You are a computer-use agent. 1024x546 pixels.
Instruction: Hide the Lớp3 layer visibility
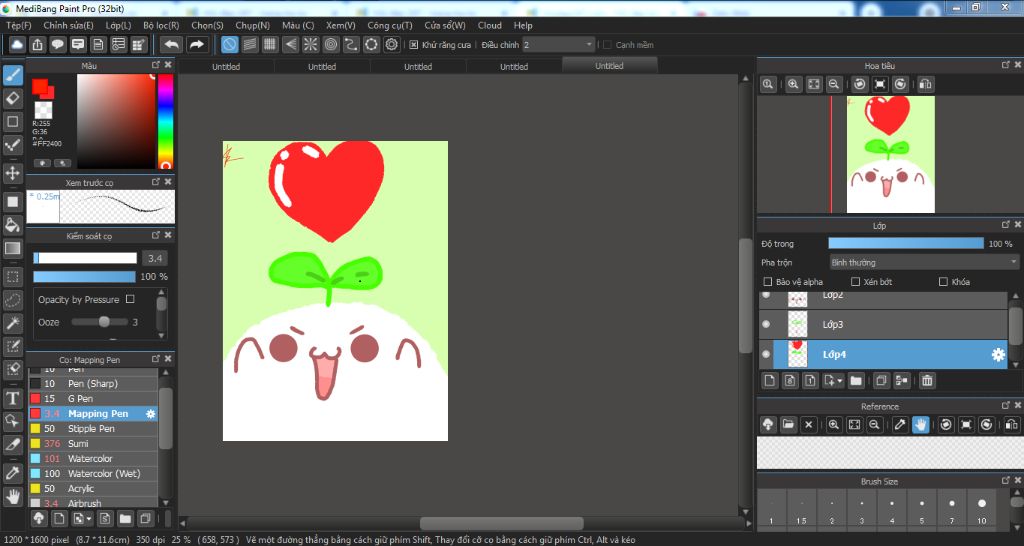(766, 324)
